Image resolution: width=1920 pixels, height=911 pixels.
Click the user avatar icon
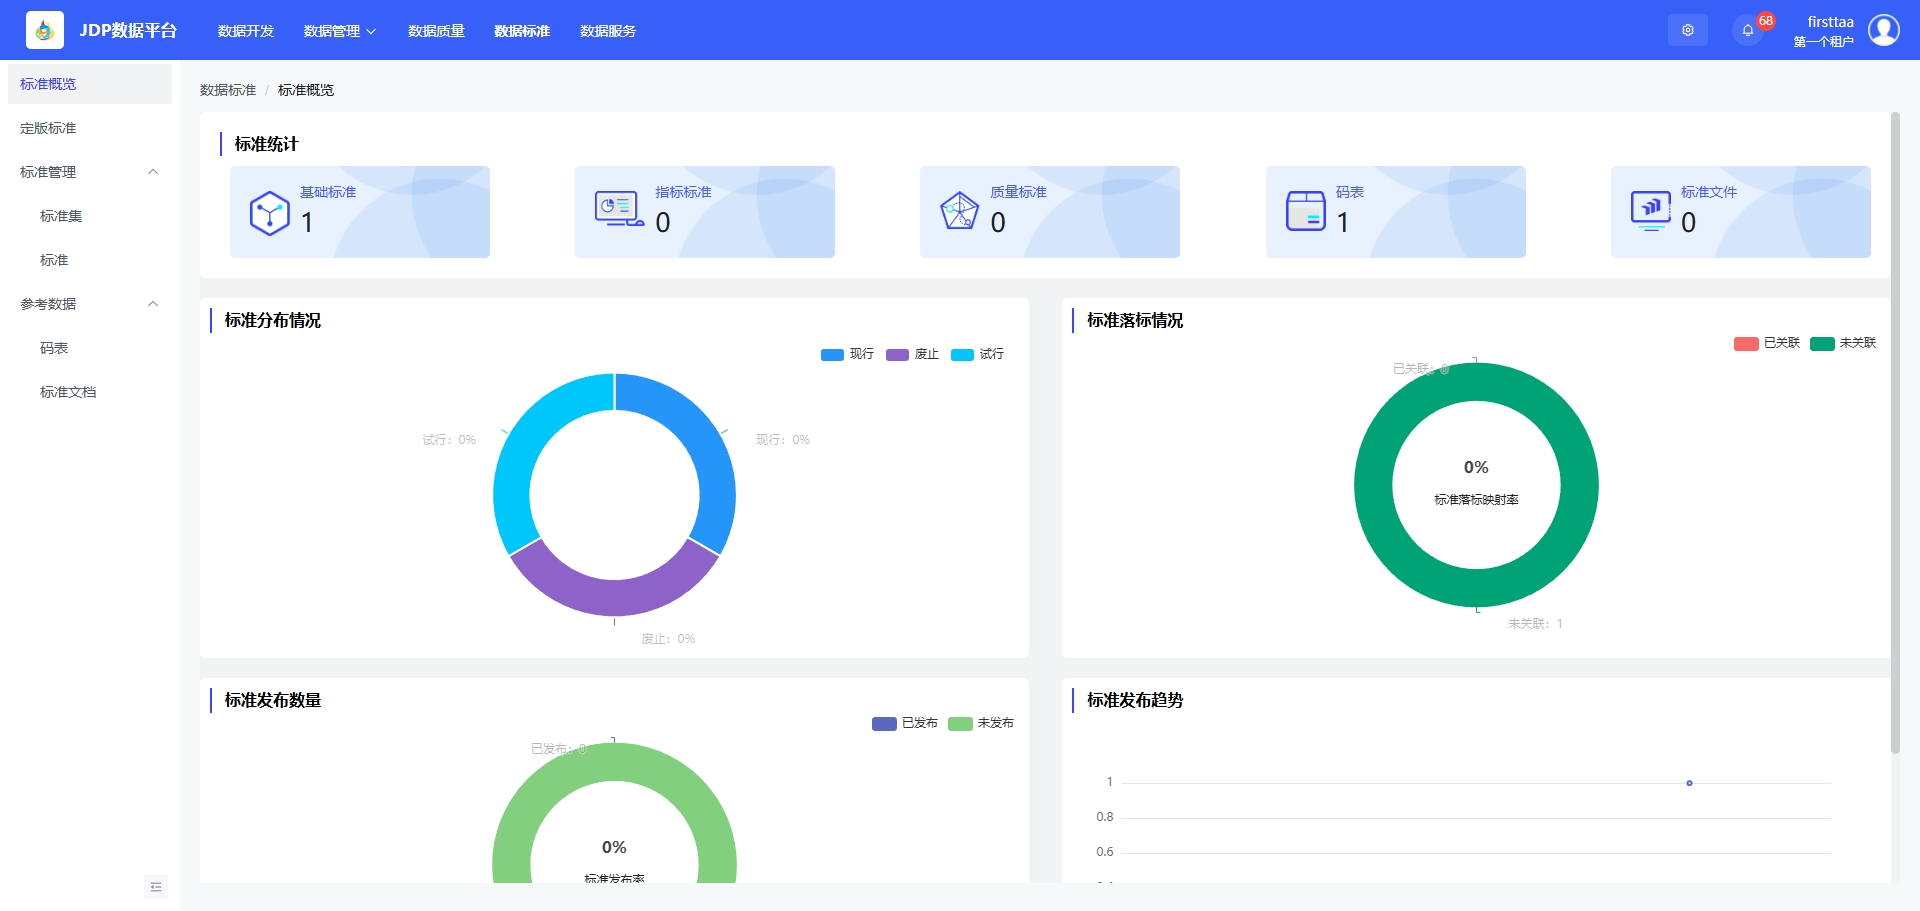click(x=1884, y=30)
